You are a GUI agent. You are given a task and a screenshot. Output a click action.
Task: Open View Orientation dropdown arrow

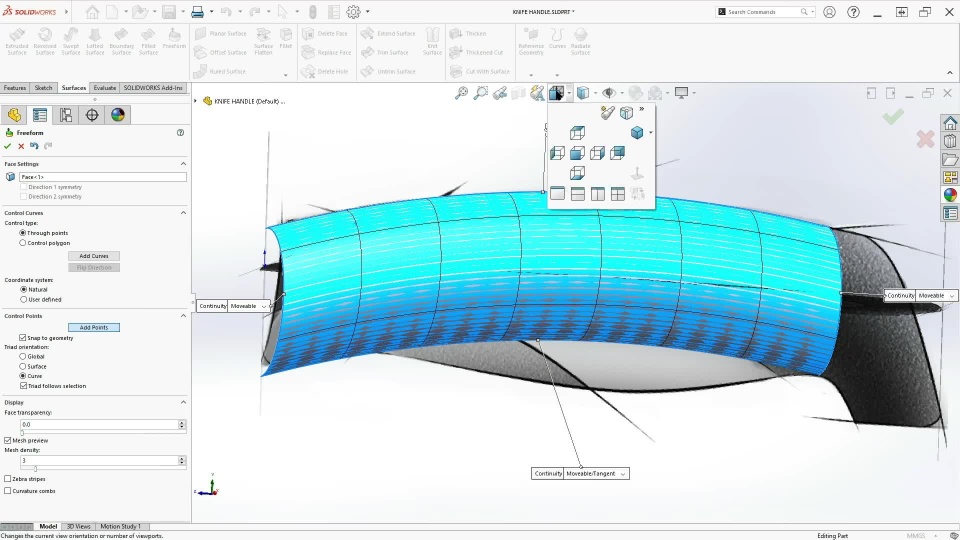pyautogui.click(x=569, y=93)
